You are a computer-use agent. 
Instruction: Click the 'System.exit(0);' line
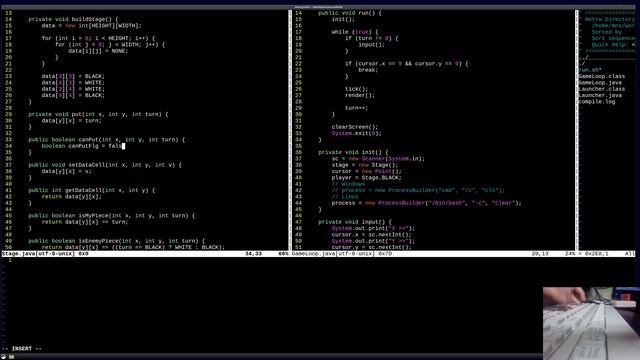tap(356, 133)
